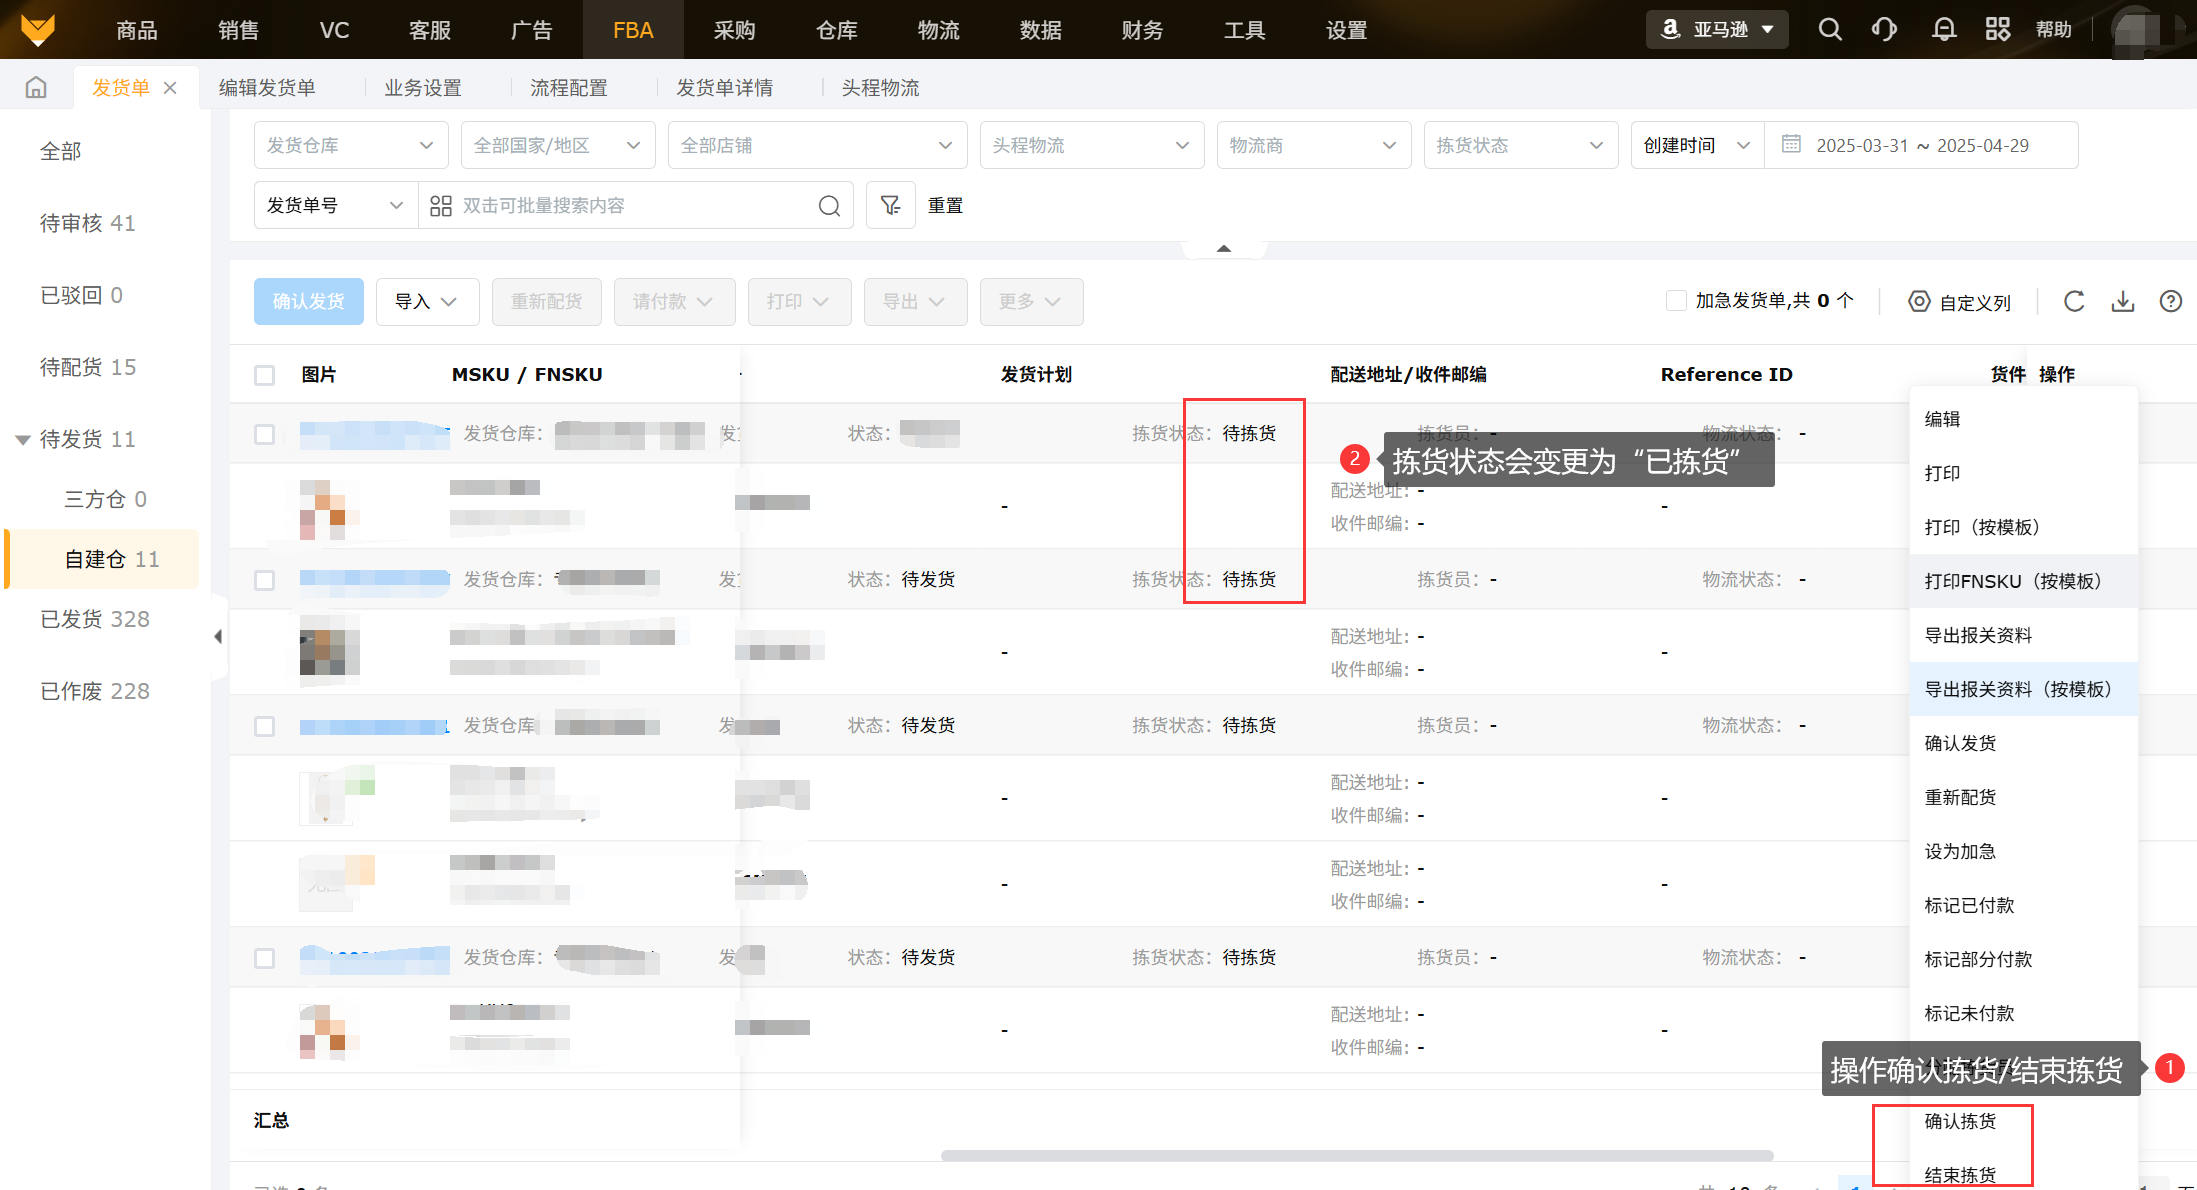
Task: Collapse the 待发货 tree node
Action: click(22, 439)
